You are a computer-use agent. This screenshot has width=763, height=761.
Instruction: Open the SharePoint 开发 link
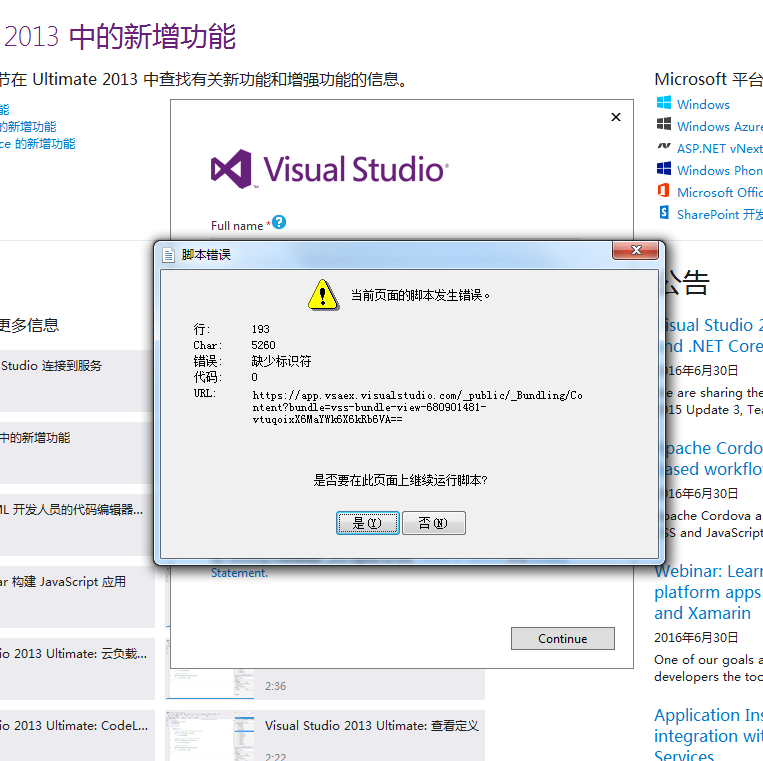pos(720,215)
